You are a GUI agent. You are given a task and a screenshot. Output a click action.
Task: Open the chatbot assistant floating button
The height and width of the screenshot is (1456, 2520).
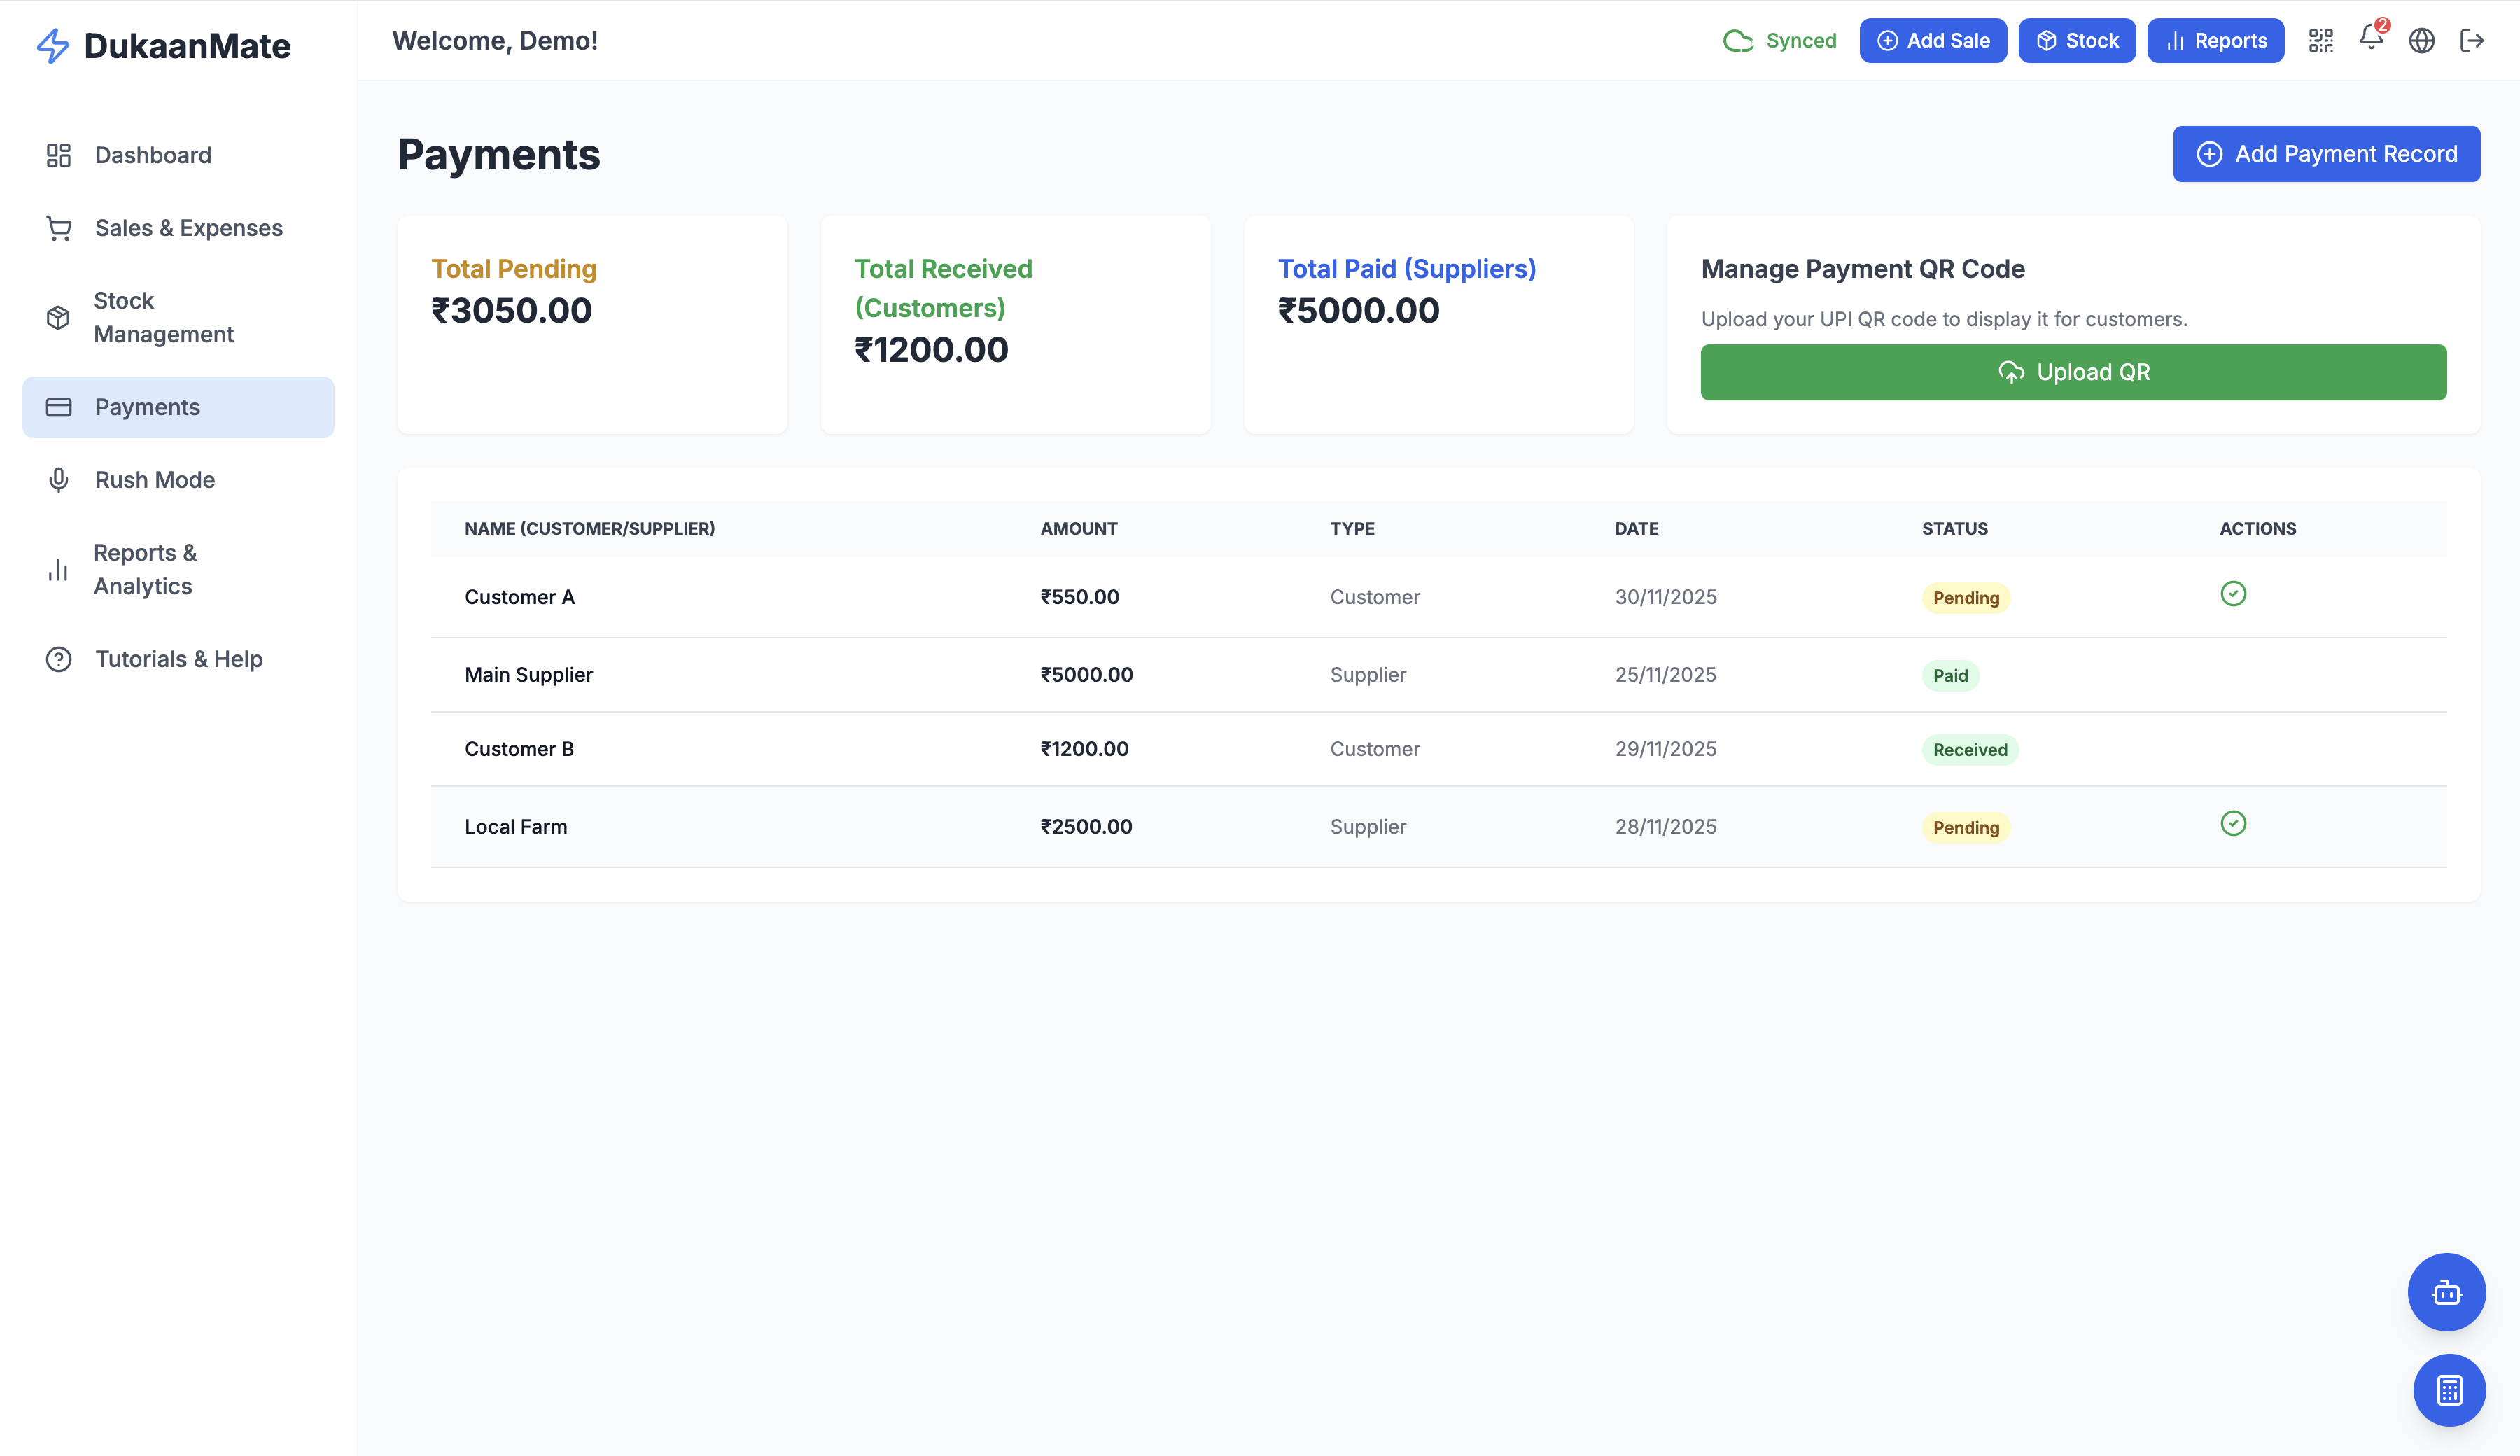pos(2447,1292)
